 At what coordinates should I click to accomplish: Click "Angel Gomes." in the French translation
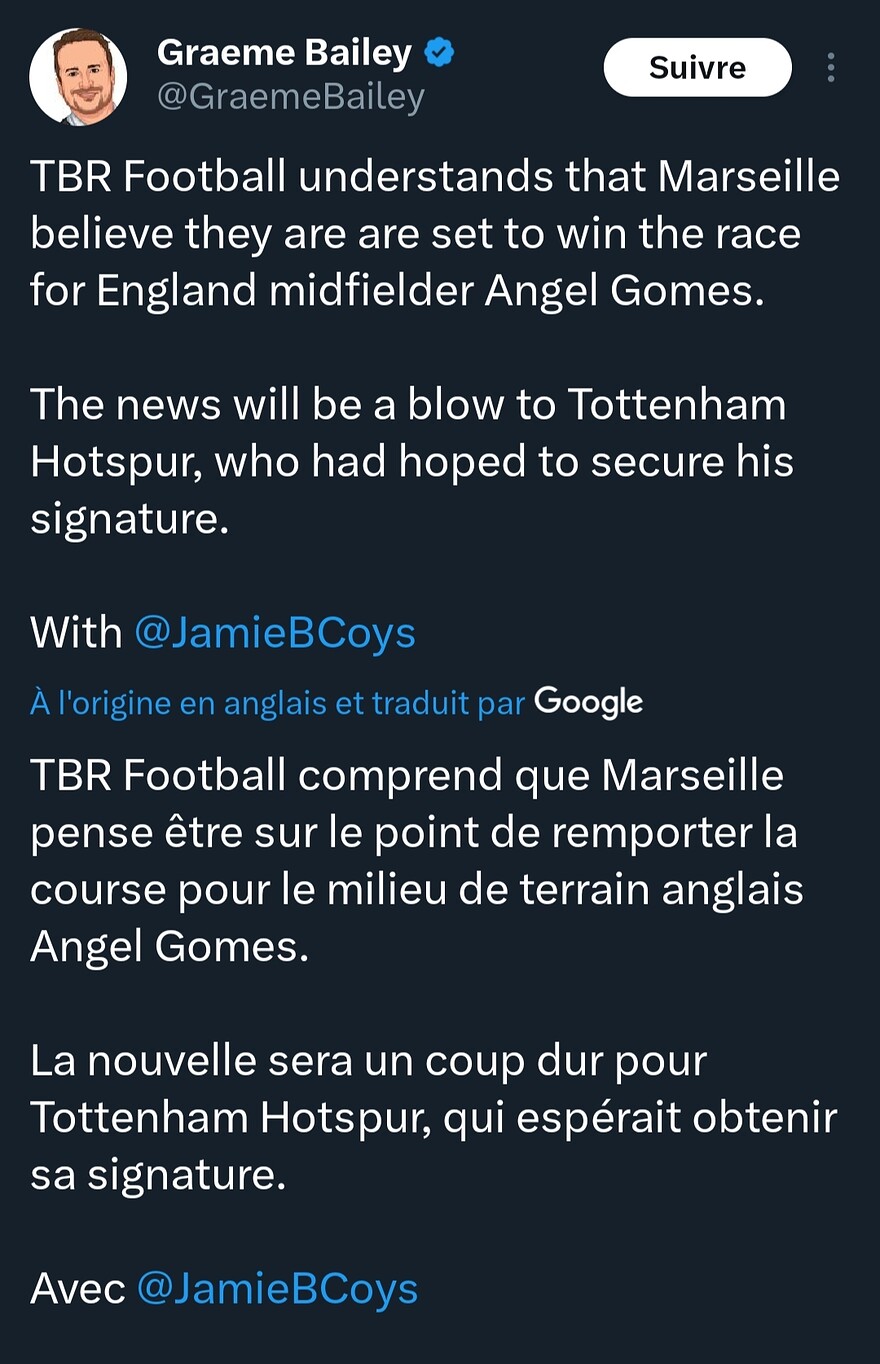[169, 946]
